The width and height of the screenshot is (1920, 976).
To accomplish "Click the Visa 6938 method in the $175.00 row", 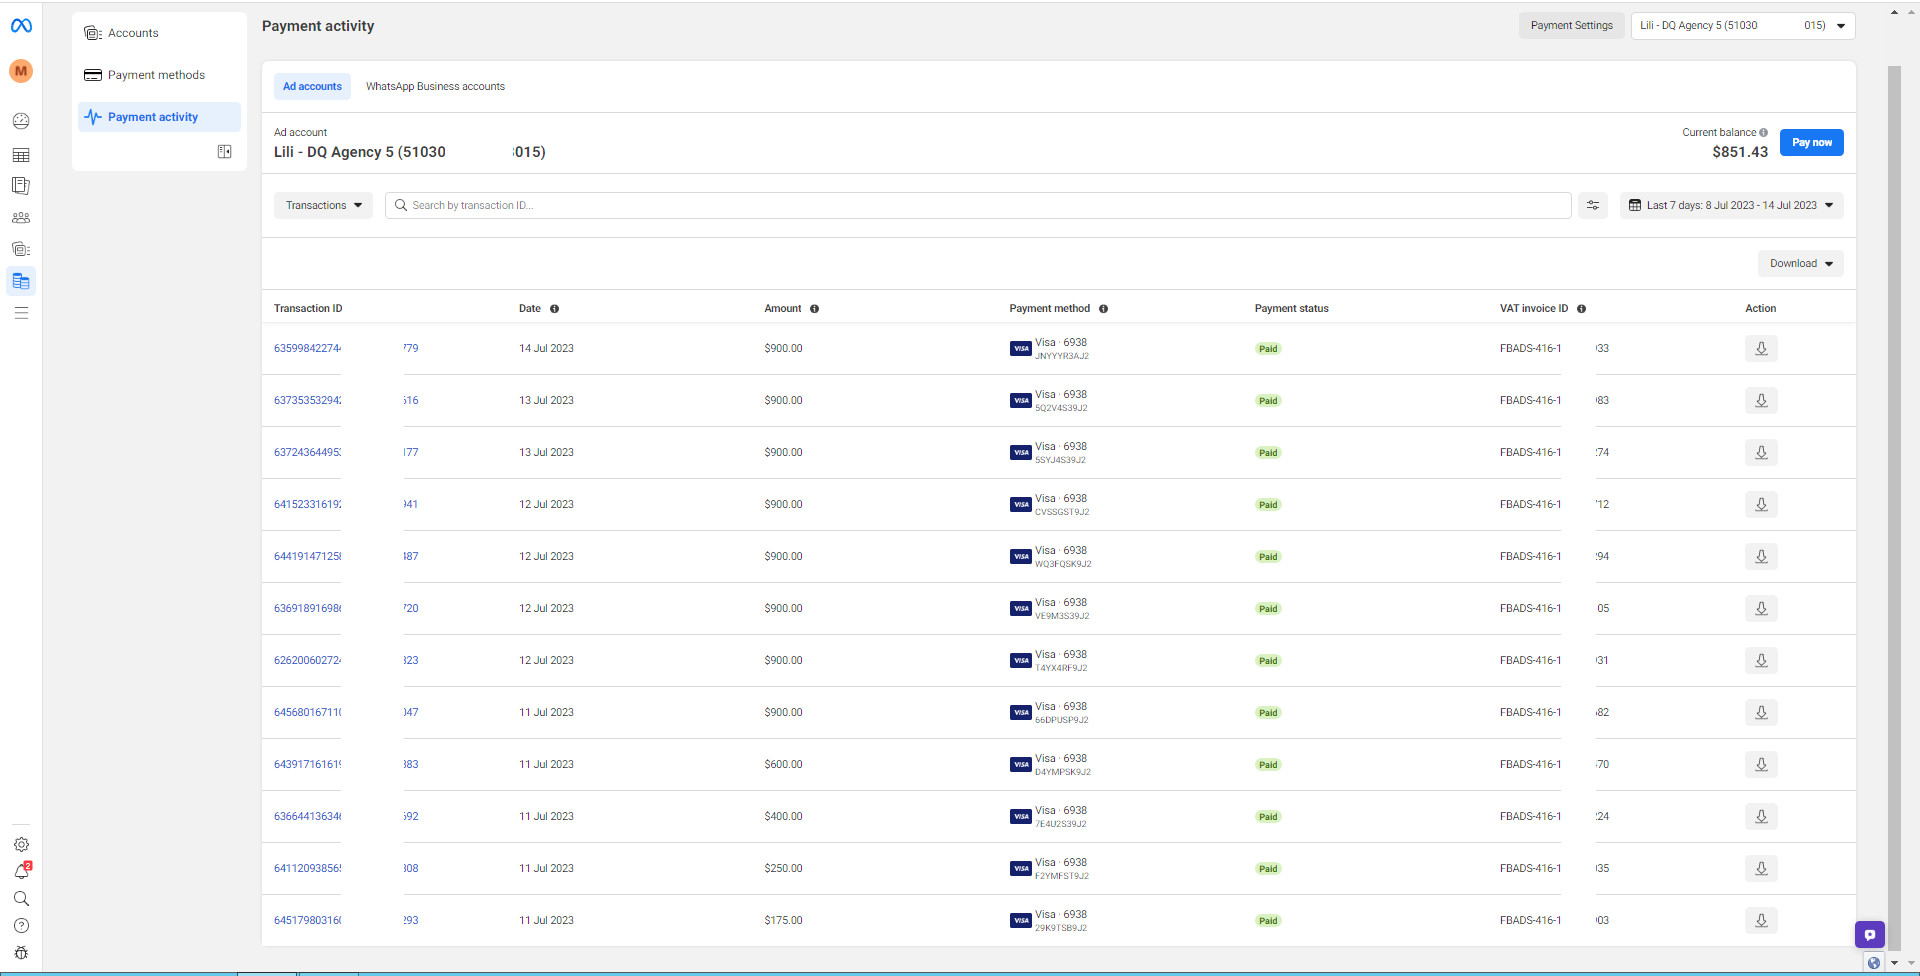I will click(x=1048, y=920).
